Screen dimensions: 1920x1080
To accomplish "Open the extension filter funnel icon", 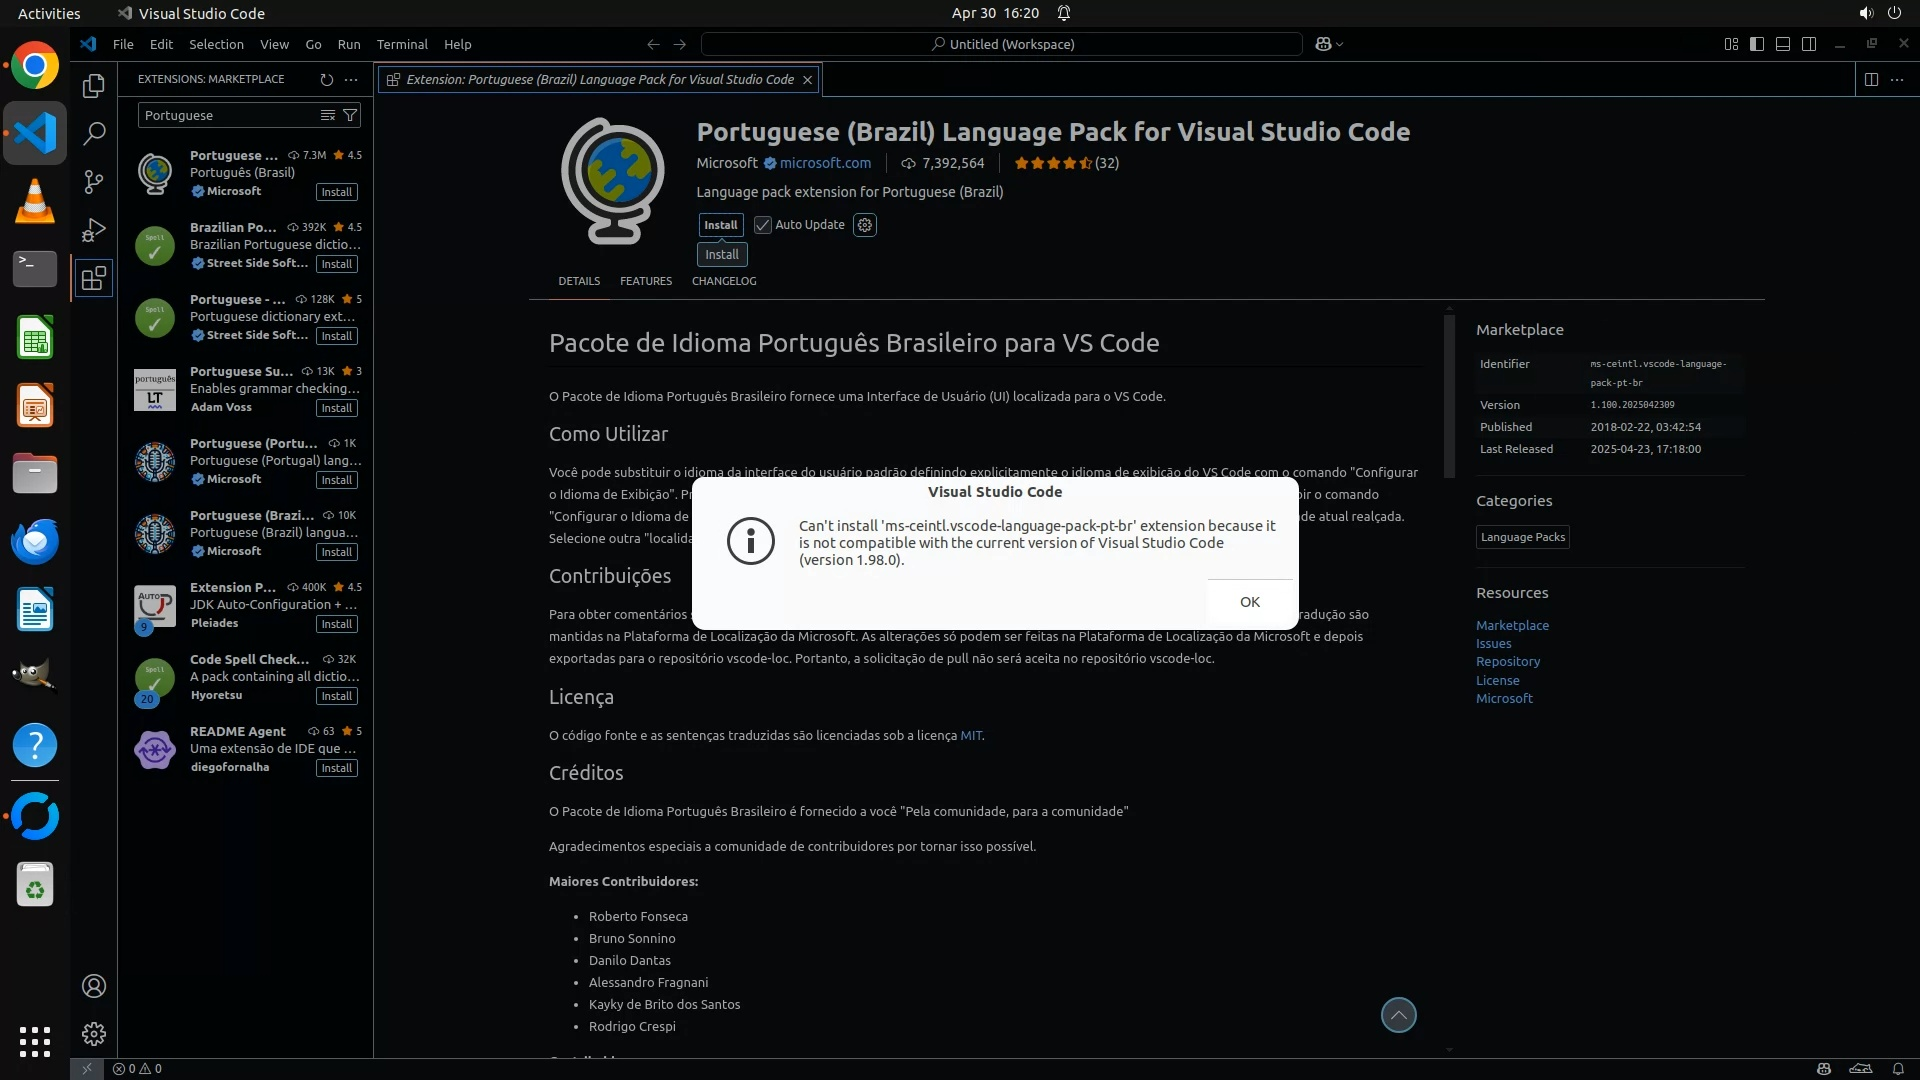I will (350, 115).
